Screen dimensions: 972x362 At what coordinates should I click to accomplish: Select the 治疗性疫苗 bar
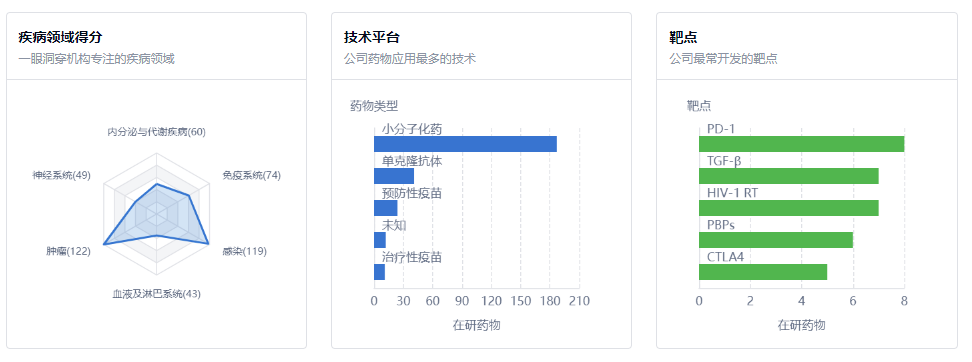379,272
